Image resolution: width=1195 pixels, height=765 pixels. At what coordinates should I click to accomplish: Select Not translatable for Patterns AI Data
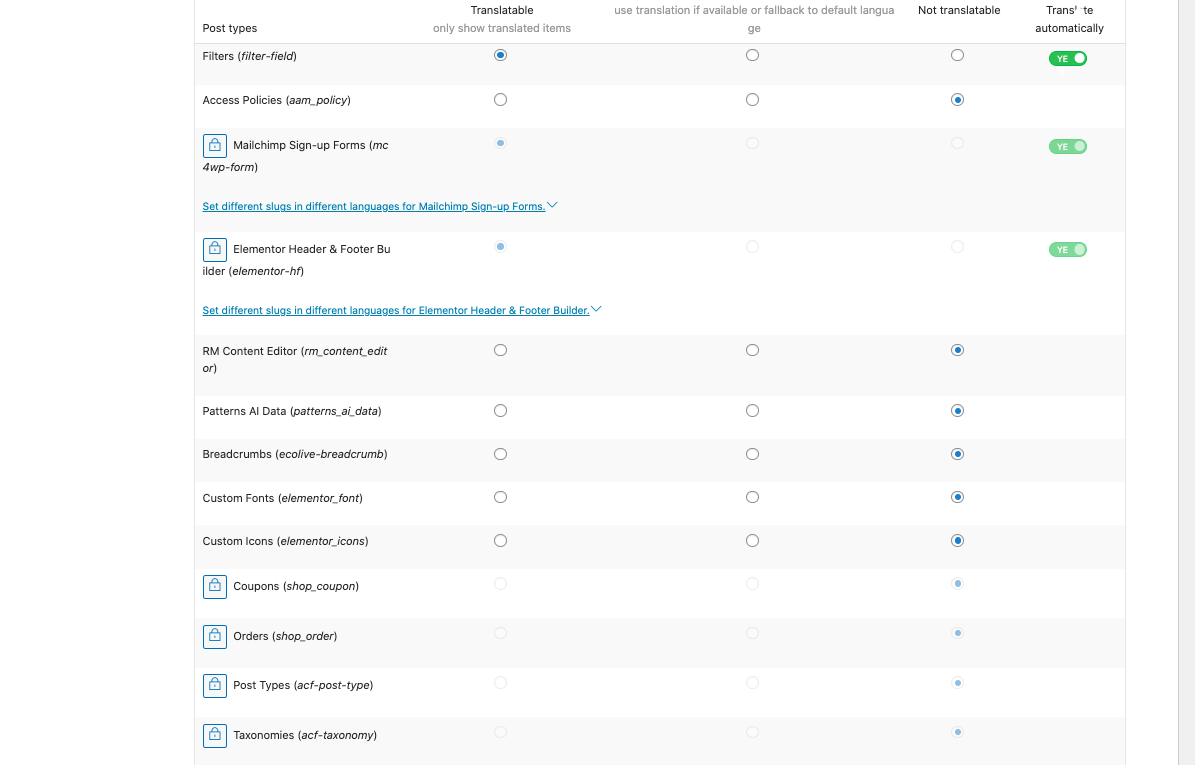(x=957, y=411)
